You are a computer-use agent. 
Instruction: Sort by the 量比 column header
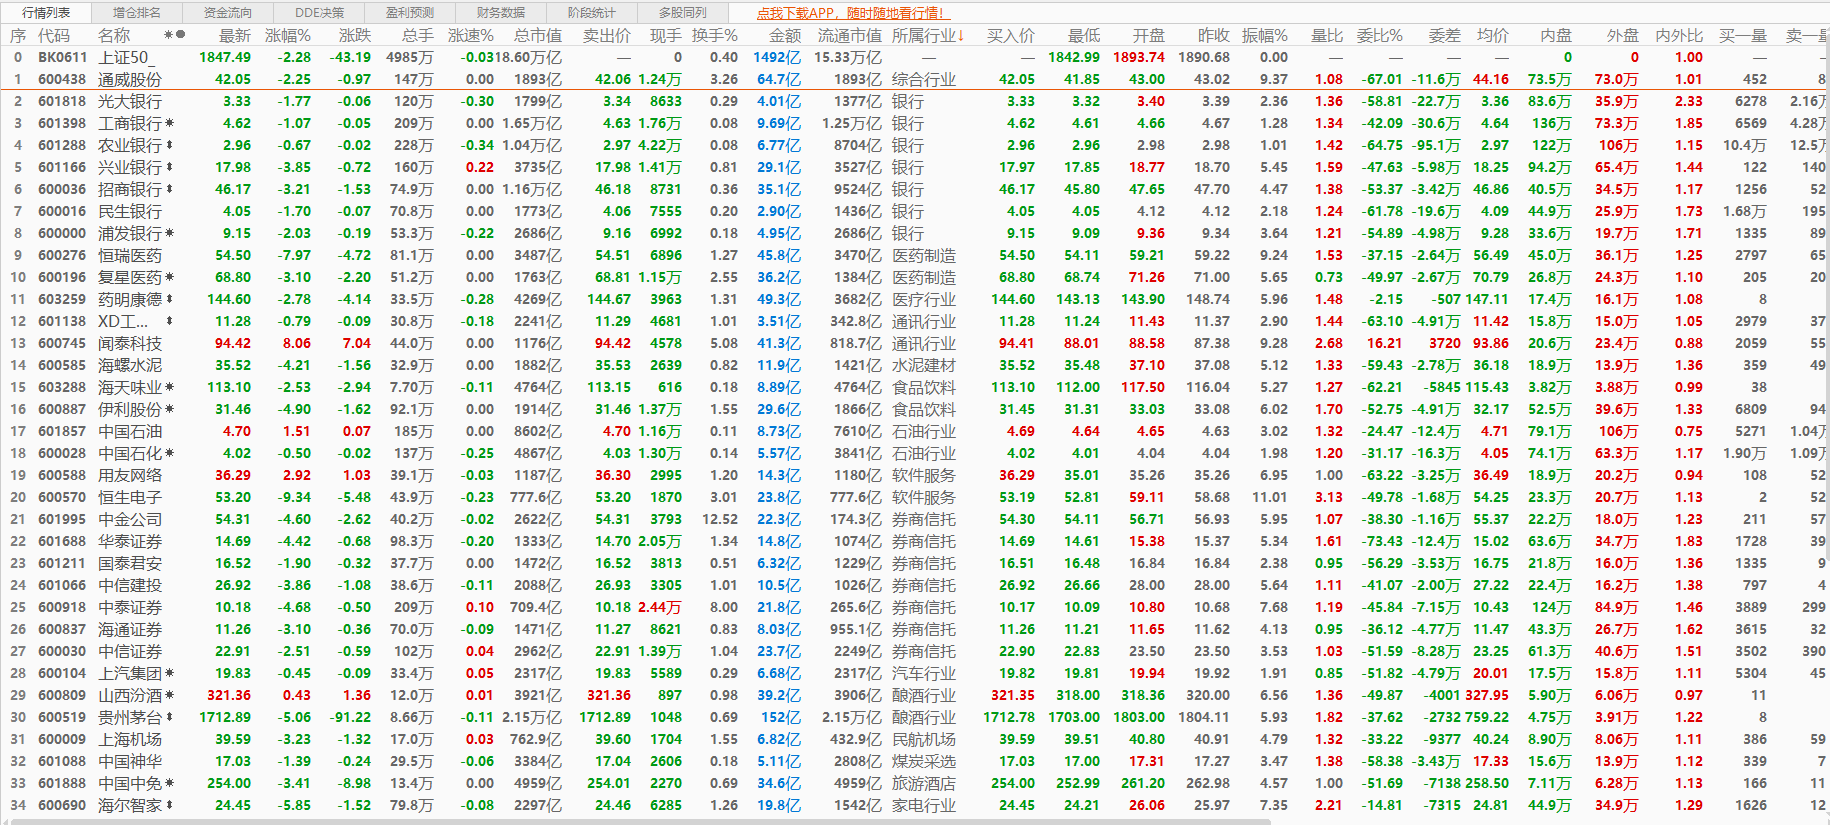(1327, 35)
